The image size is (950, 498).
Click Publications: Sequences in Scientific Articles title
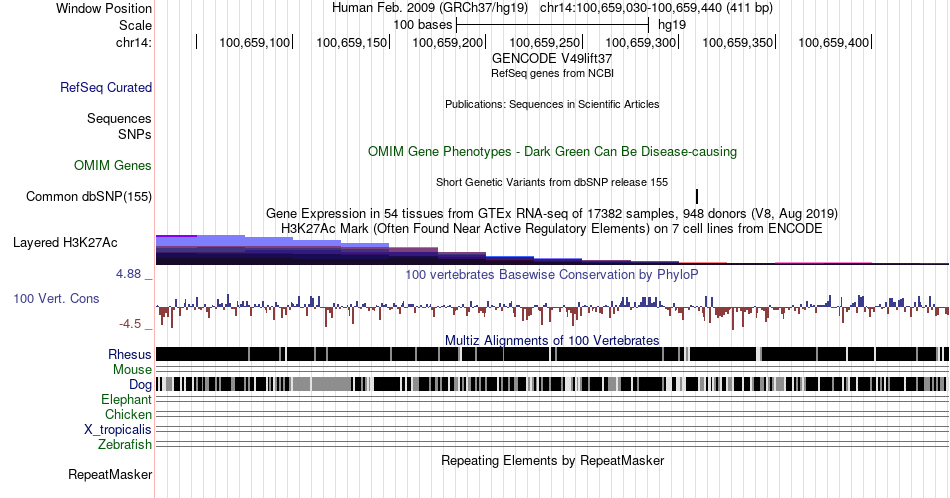point(552,104)
